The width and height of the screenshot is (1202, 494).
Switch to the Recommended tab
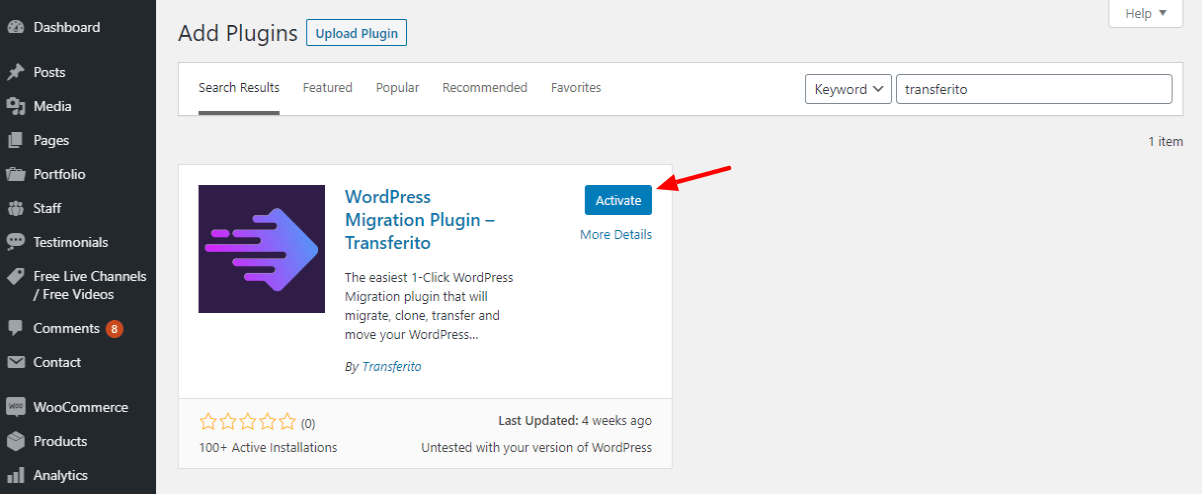[x=485, y=88]
